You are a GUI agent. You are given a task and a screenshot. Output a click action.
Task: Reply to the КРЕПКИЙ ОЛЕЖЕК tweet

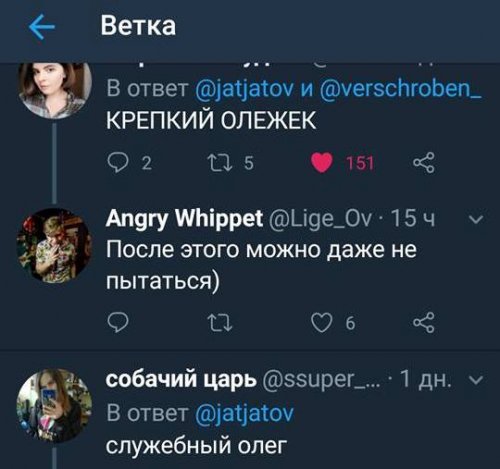(118, 163)
